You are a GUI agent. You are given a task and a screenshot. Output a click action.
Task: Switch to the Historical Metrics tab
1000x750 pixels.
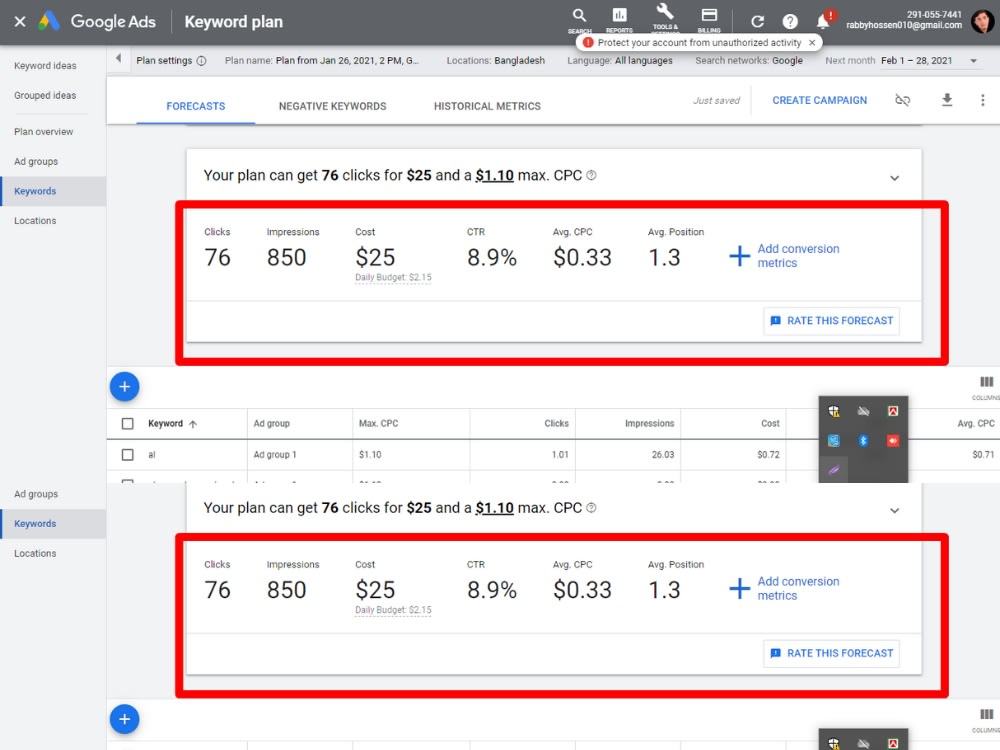click(487, 106)
